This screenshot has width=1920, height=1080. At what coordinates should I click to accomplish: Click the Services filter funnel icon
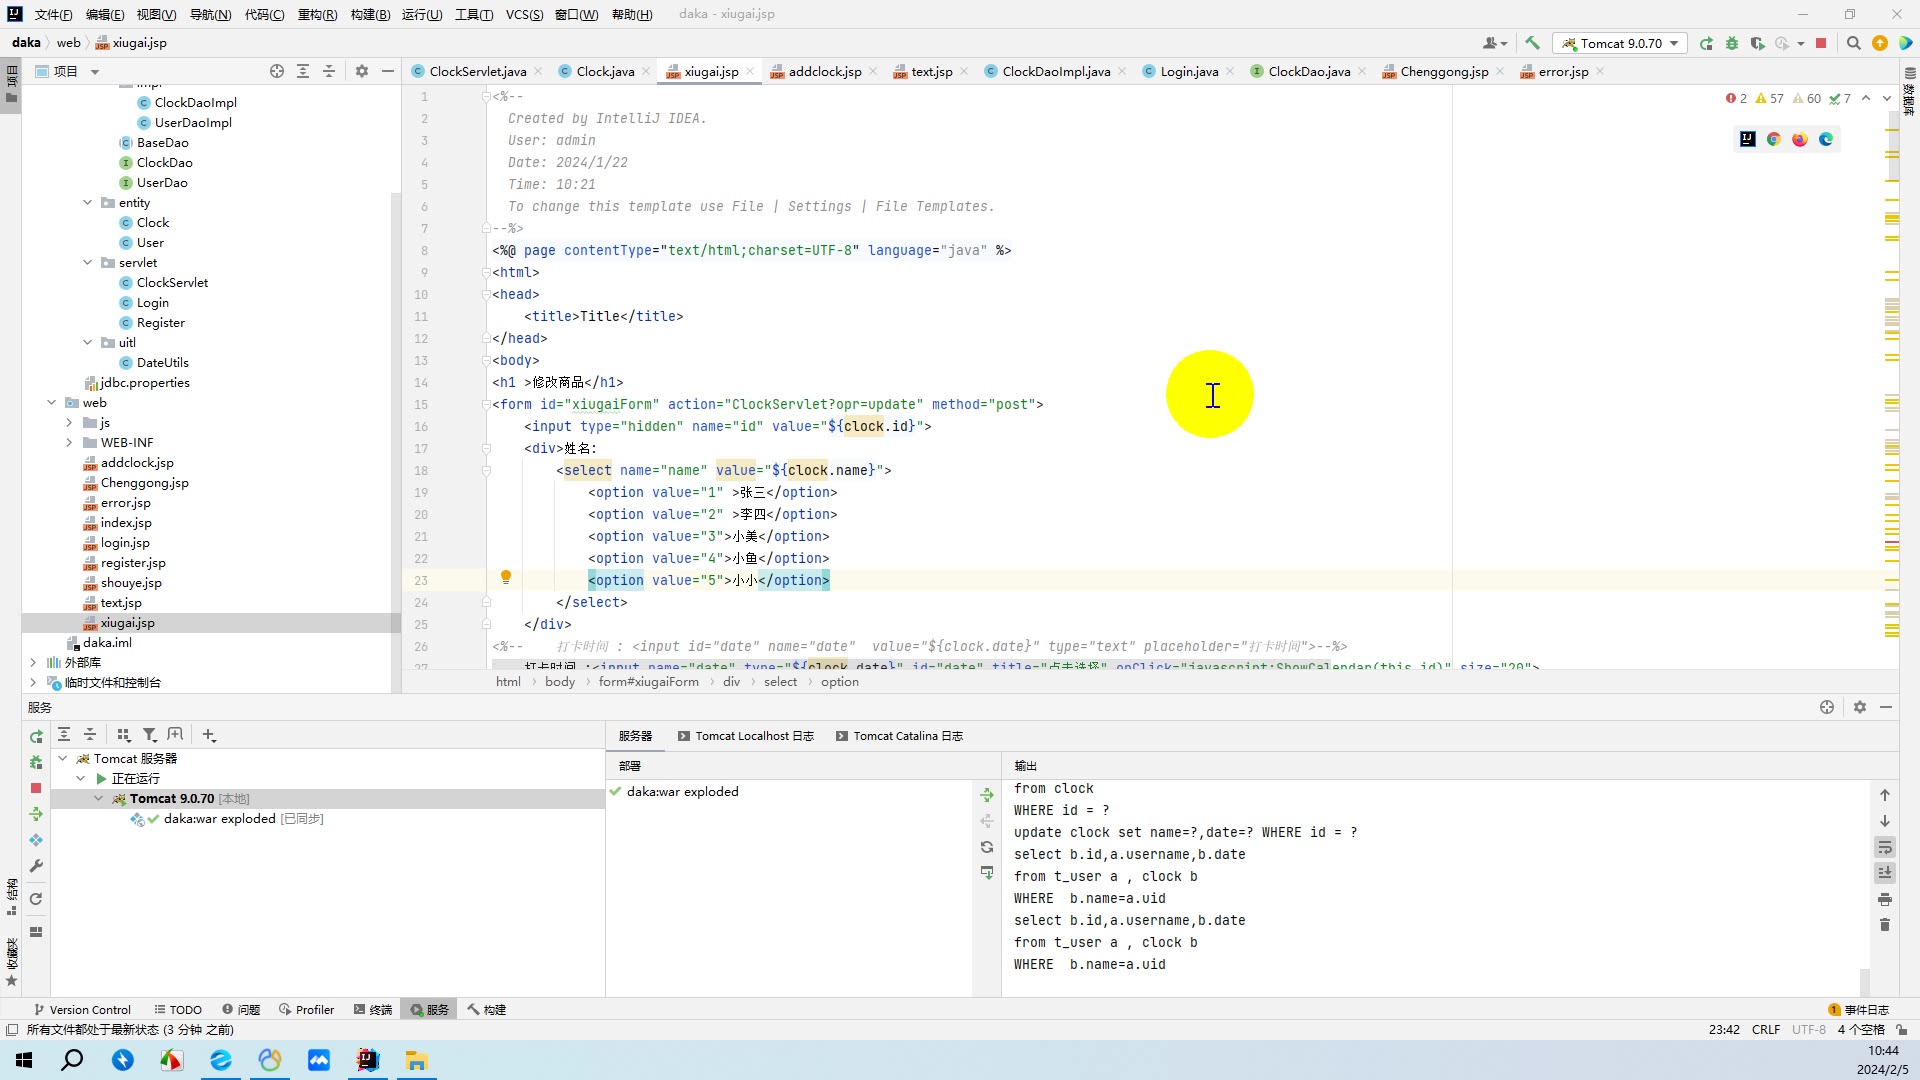pos(149,735)
